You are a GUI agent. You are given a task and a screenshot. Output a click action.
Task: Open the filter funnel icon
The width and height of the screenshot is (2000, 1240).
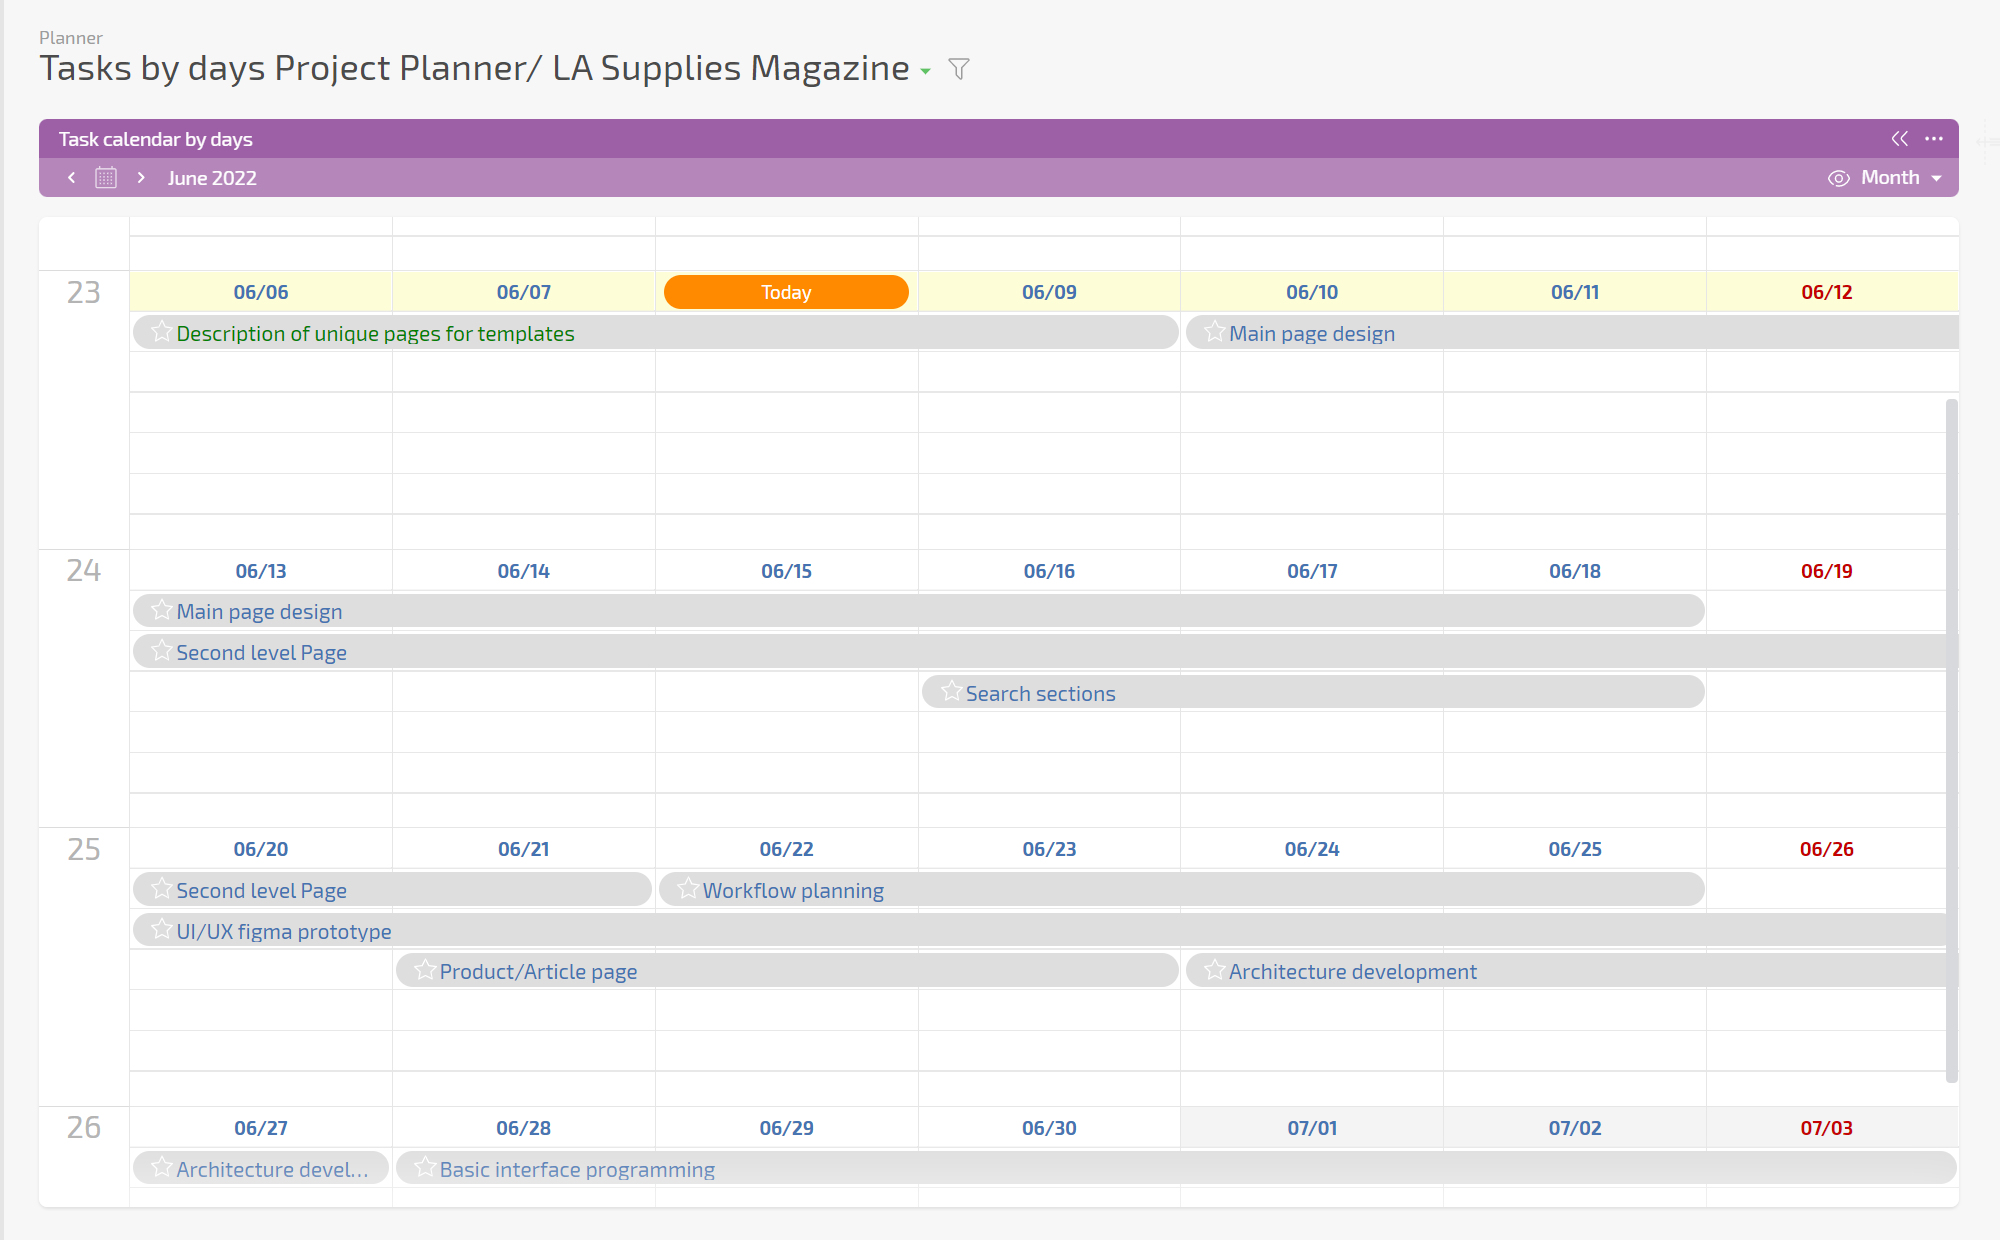tap(958, 69)
